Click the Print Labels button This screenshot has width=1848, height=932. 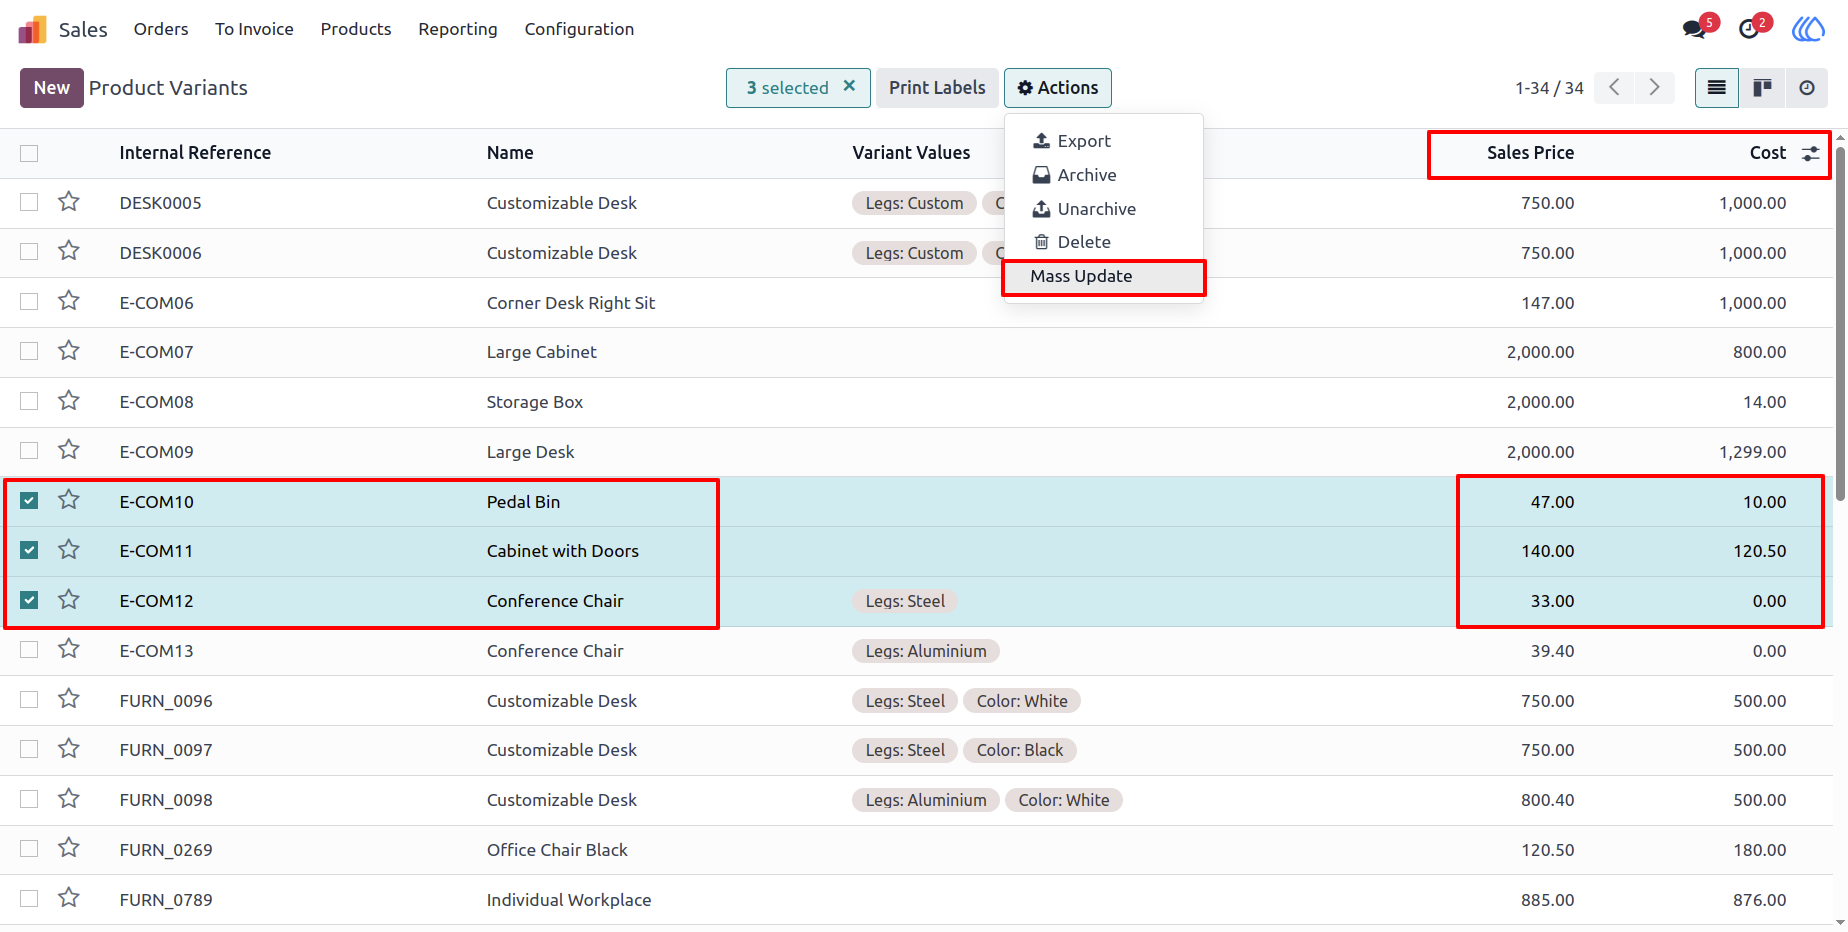click(x=937, y=88)
